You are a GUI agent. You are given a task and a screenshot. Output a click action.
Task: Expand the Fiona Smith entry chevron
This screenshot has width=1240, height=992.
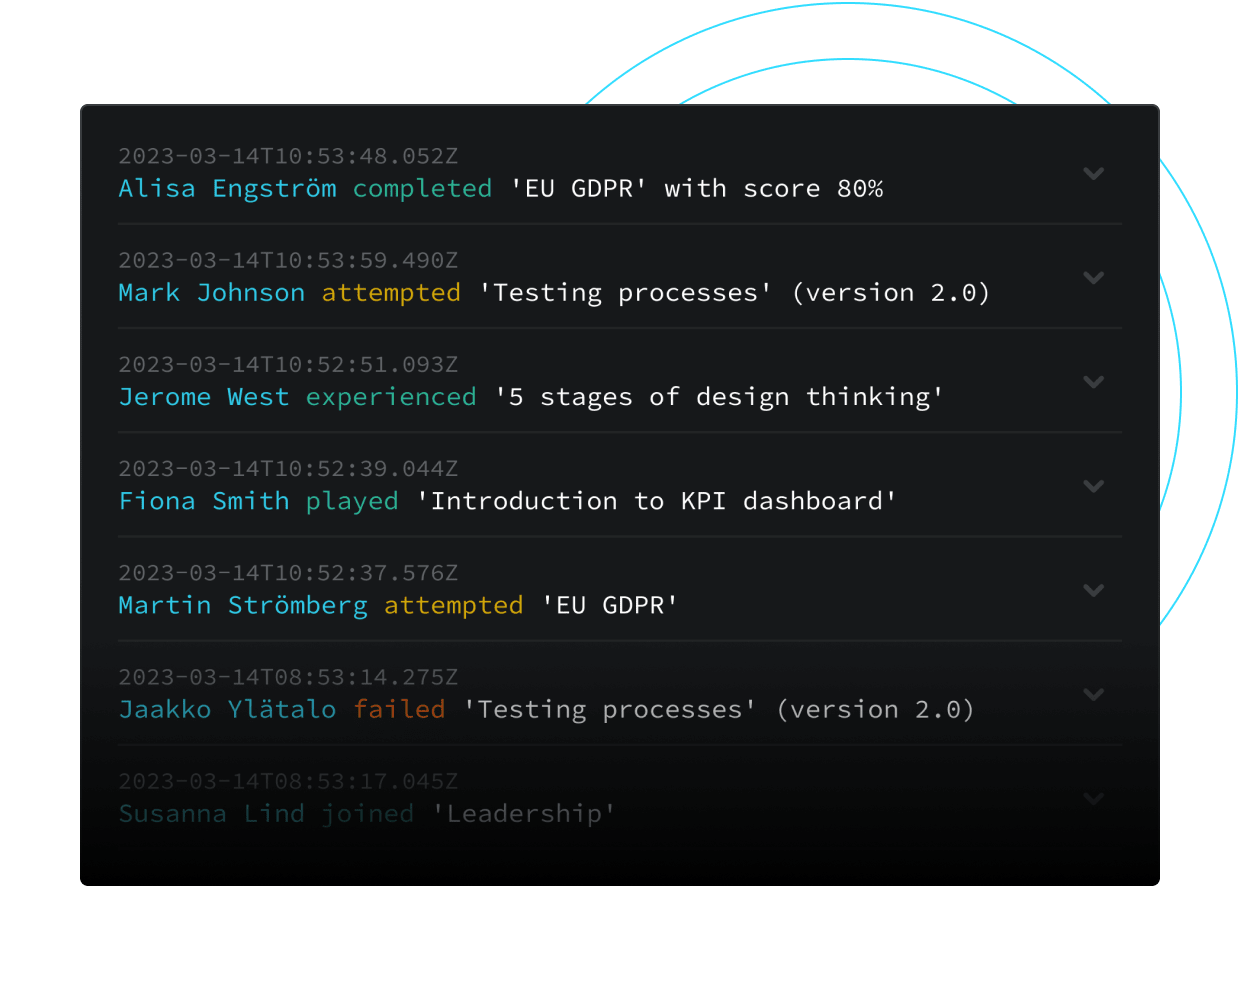(x=1093, y=486)
